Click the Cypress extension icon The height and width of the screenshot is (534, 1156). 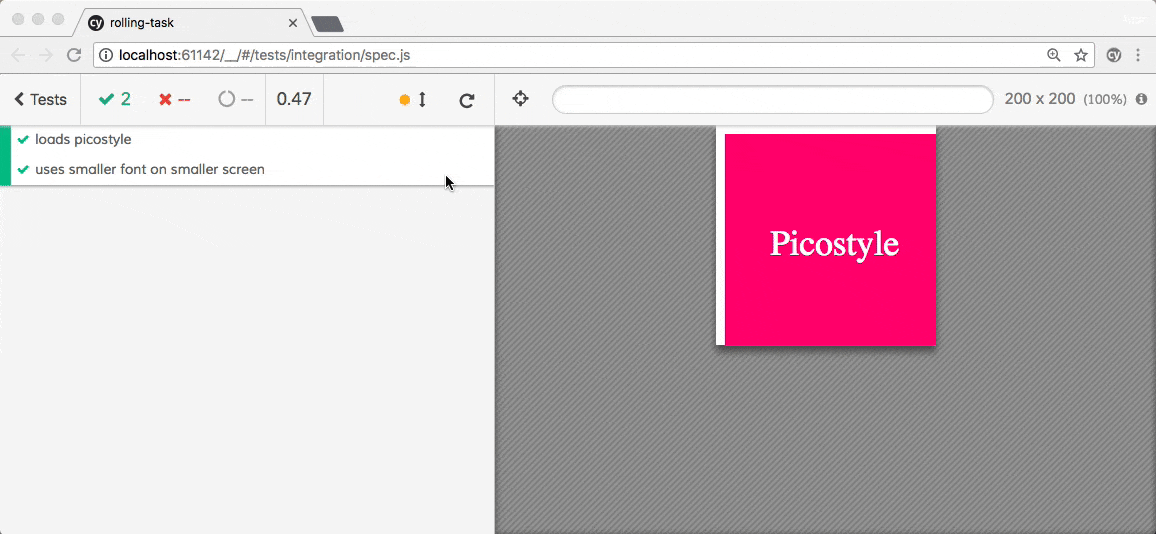pyautogui.click(x=1115, y=55)
